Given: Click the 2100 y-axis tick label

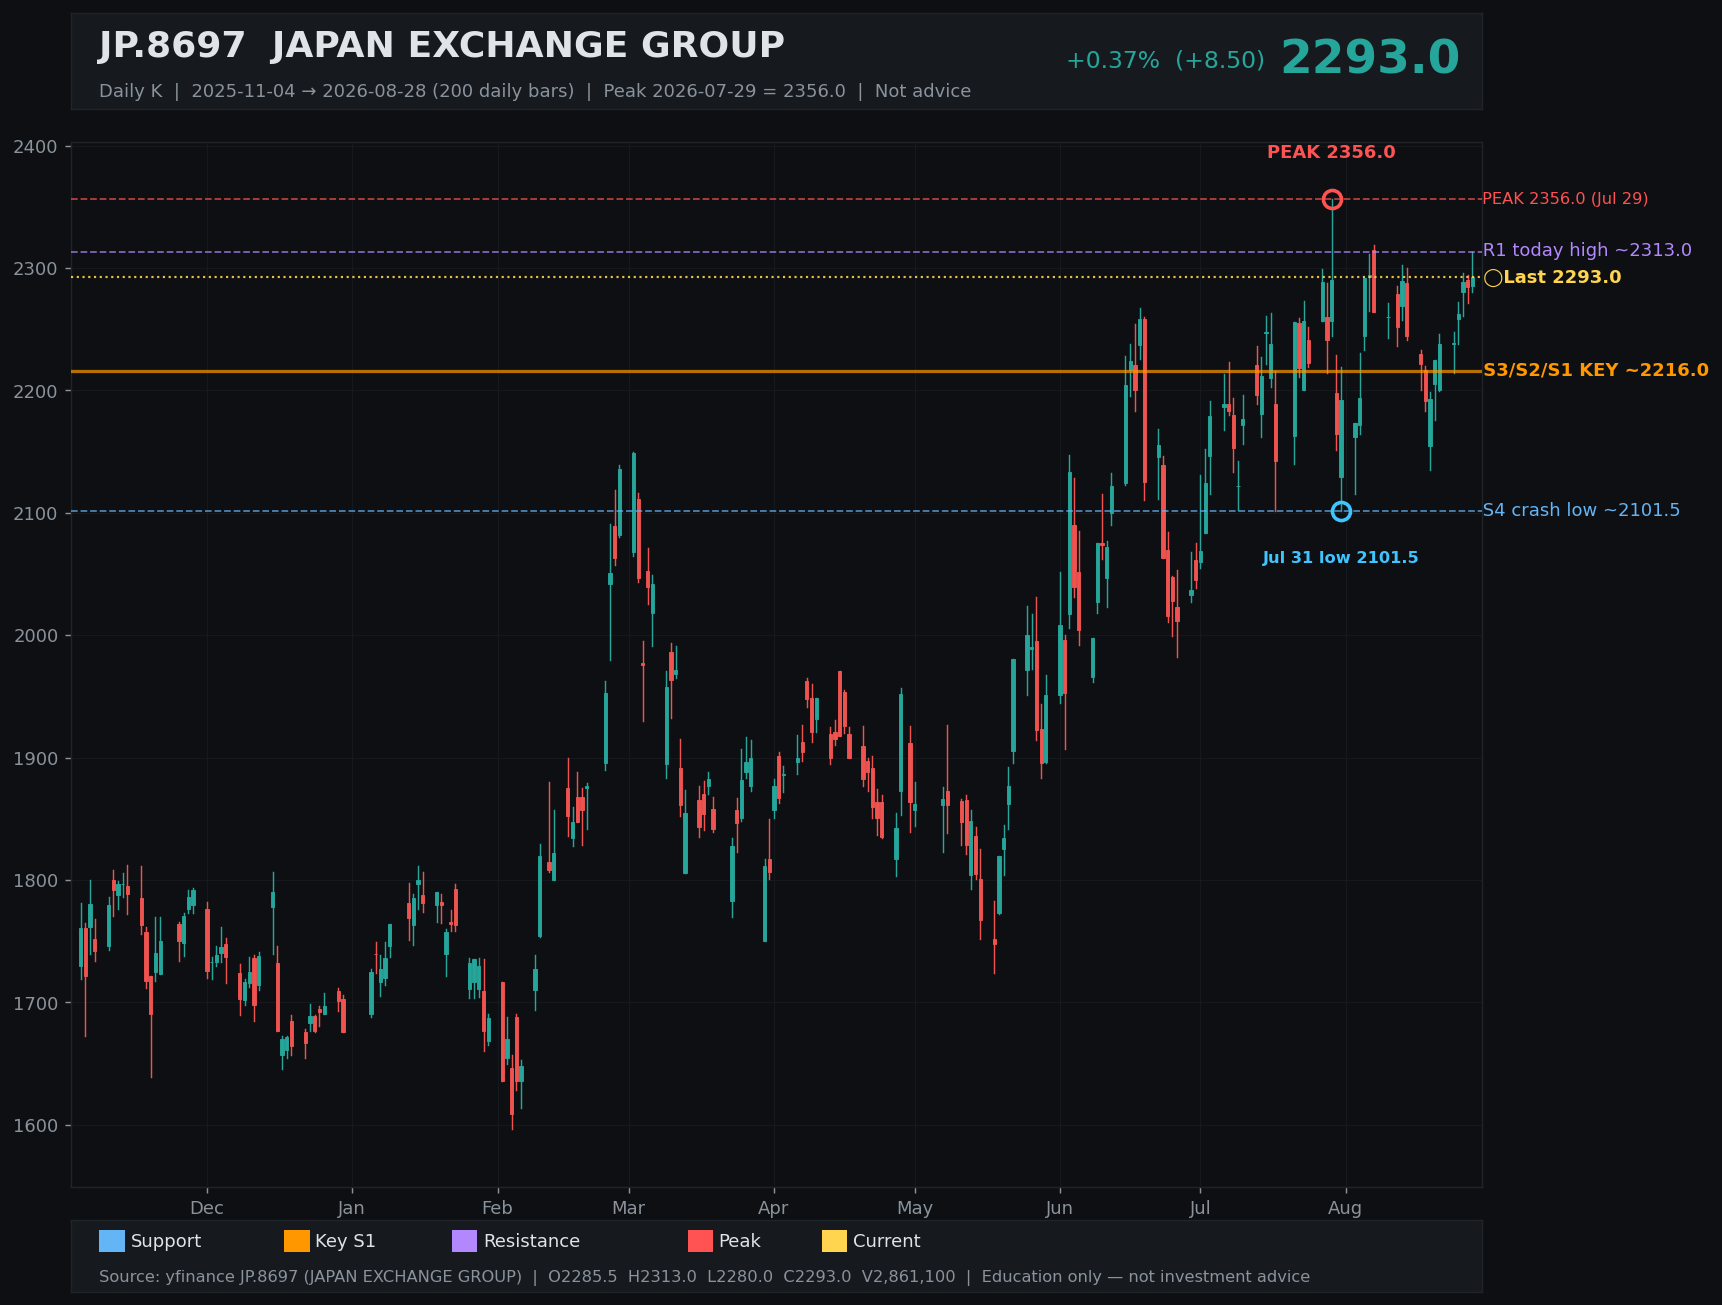Looking at the screenshot, I should tap(36, 514).
